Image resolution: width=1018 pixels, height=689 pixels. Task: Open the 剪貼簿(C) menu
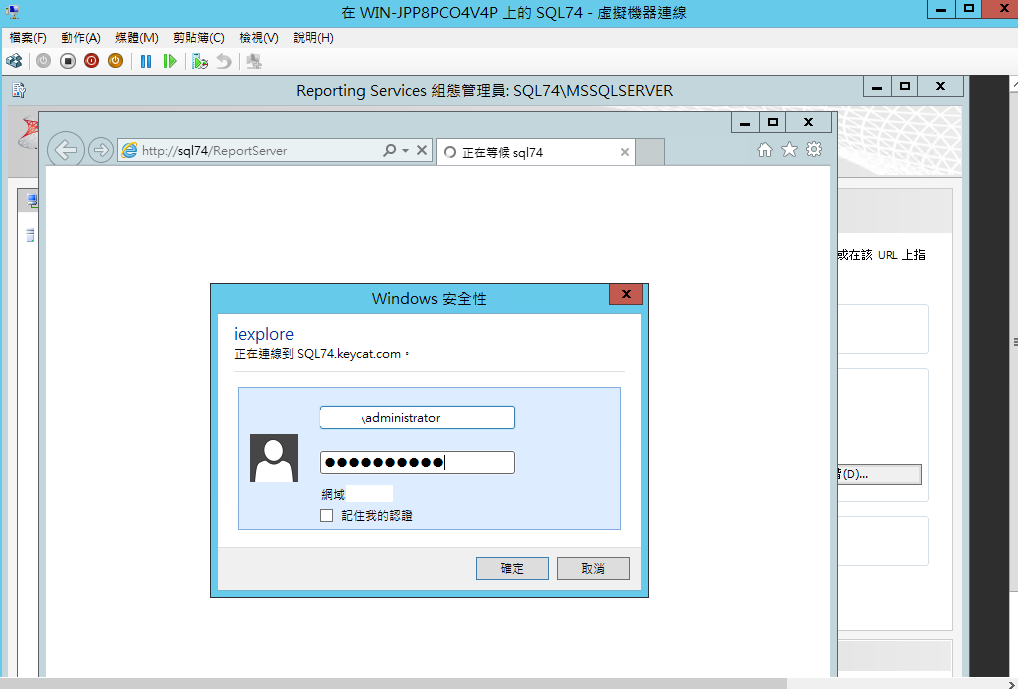[199, 38]
